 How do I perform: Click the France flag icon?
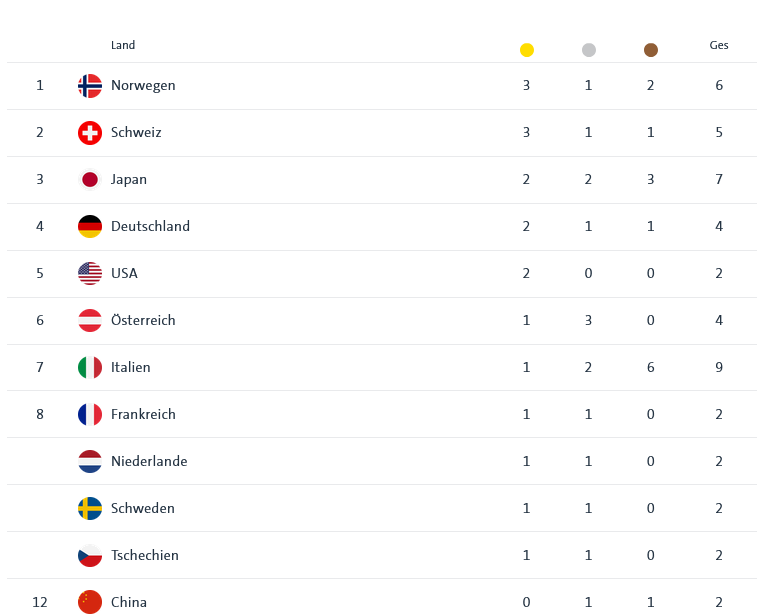coord(90,415)
